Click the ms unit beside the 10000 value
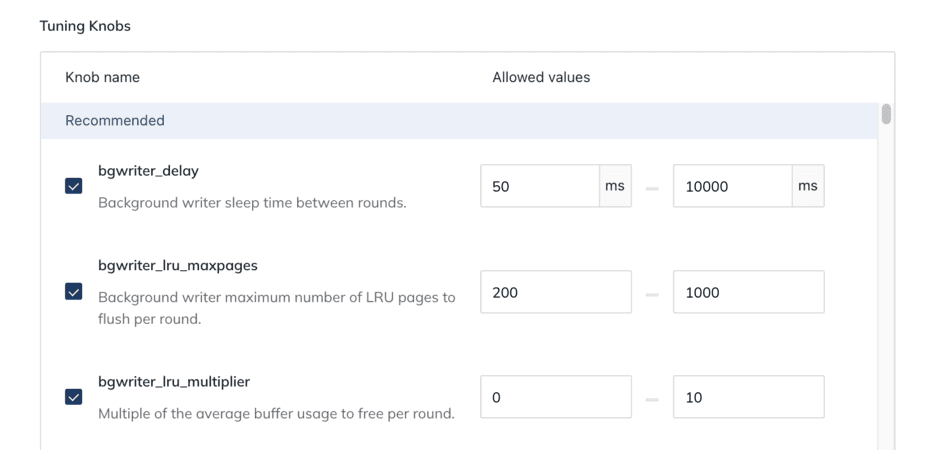The width and height of the screenshot is (932, 450). pyautogui.click(x=808, y=186)
